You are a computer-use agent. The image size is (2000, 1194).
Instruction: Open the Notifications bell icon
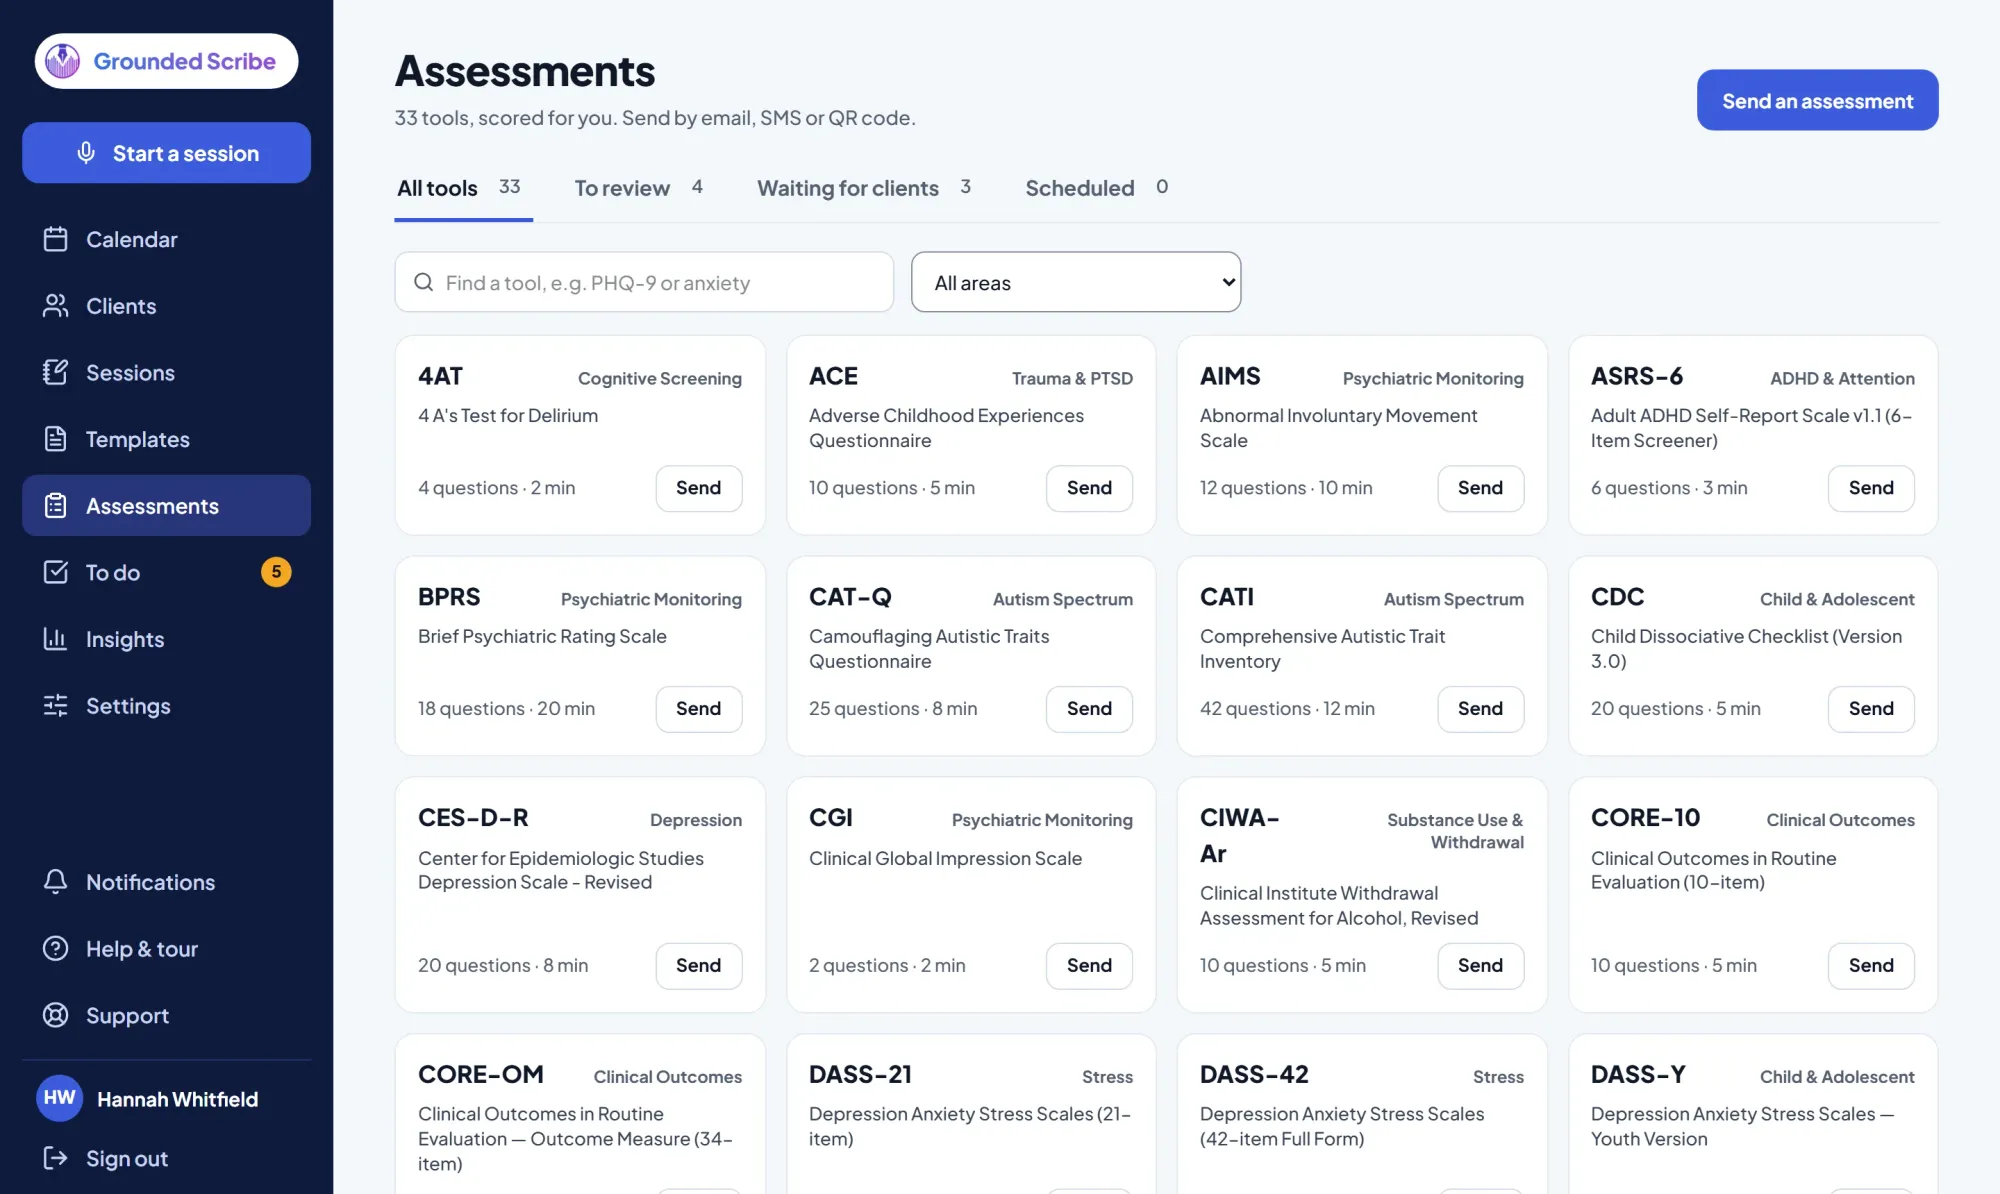(56, 882)
